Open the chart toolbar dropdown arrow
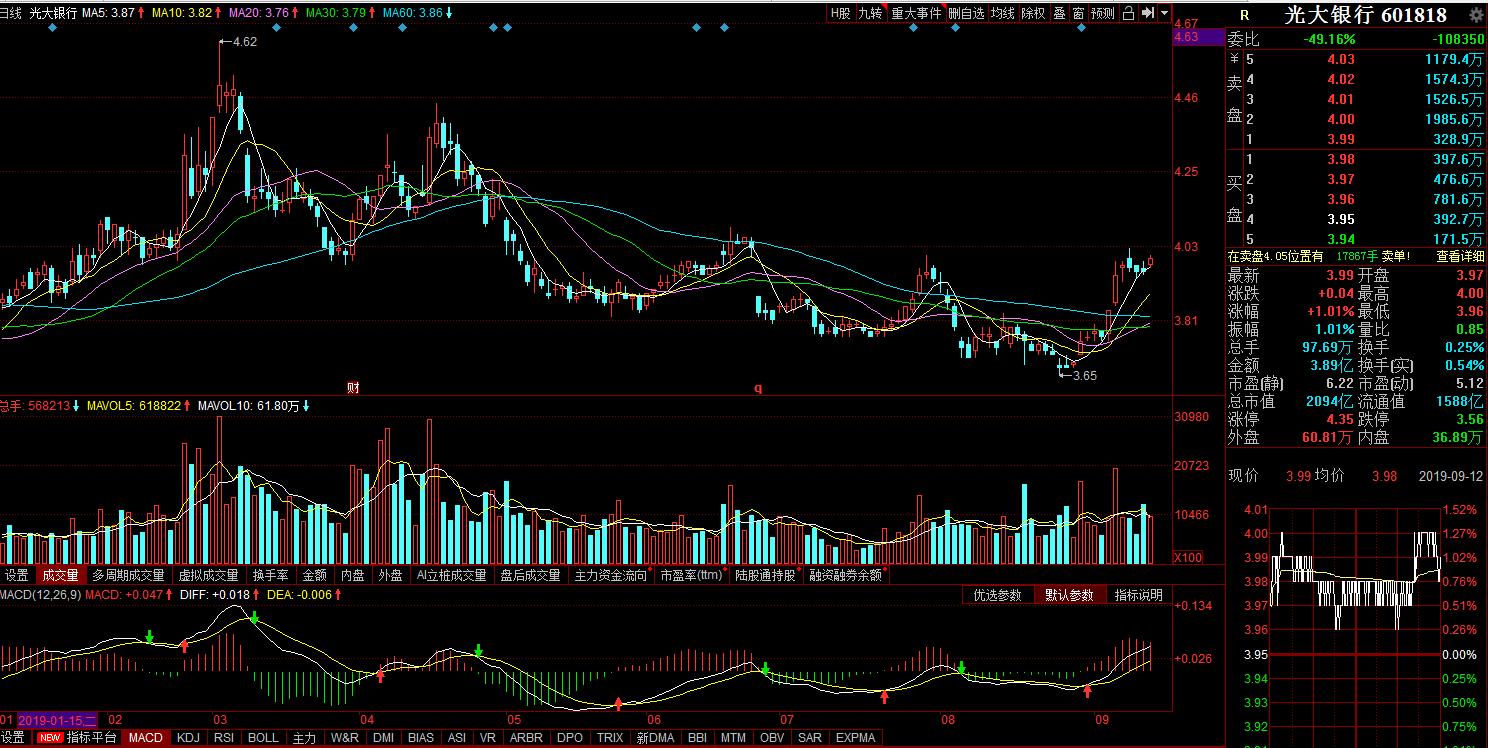The width and height of the screenshot is (1488, 748). coord(1163,13)
